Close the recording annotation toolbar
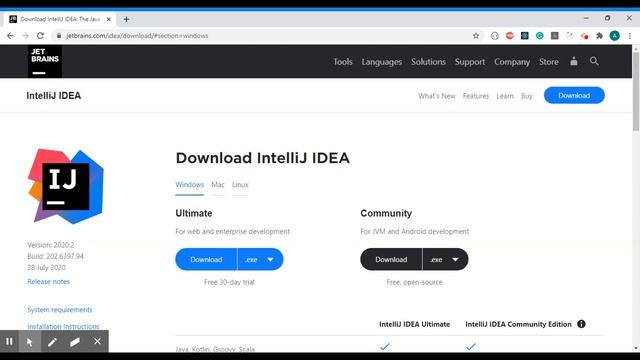 97,341
